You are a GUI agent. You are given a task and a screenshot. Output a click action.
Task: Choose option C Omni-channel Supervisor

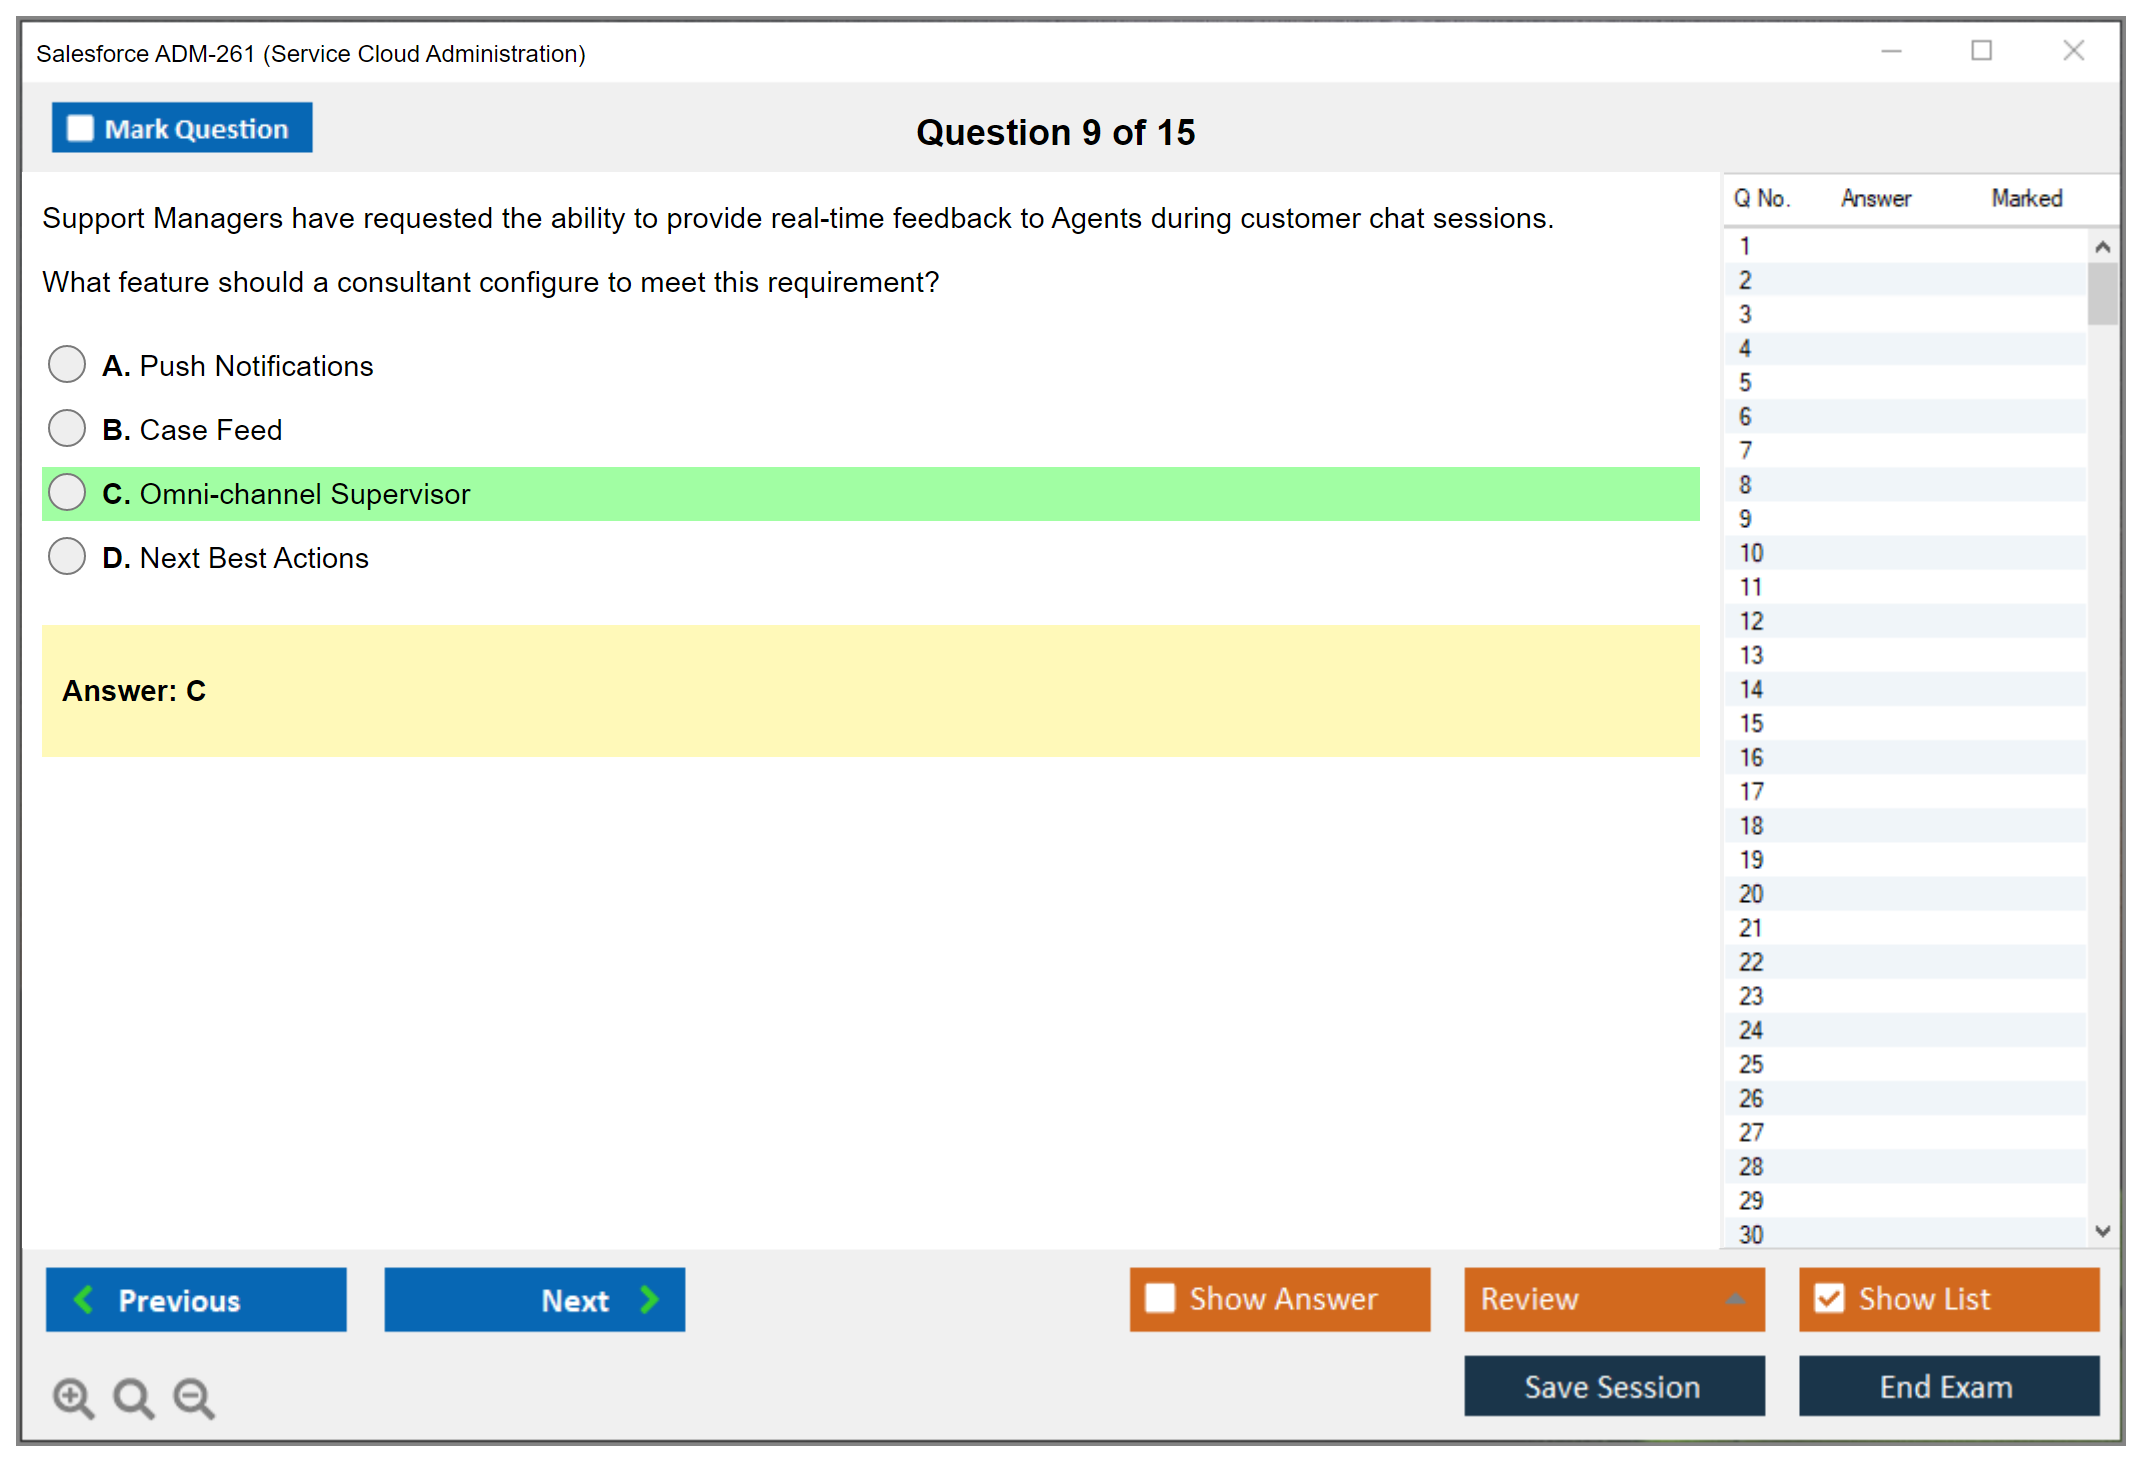(67, 493)
